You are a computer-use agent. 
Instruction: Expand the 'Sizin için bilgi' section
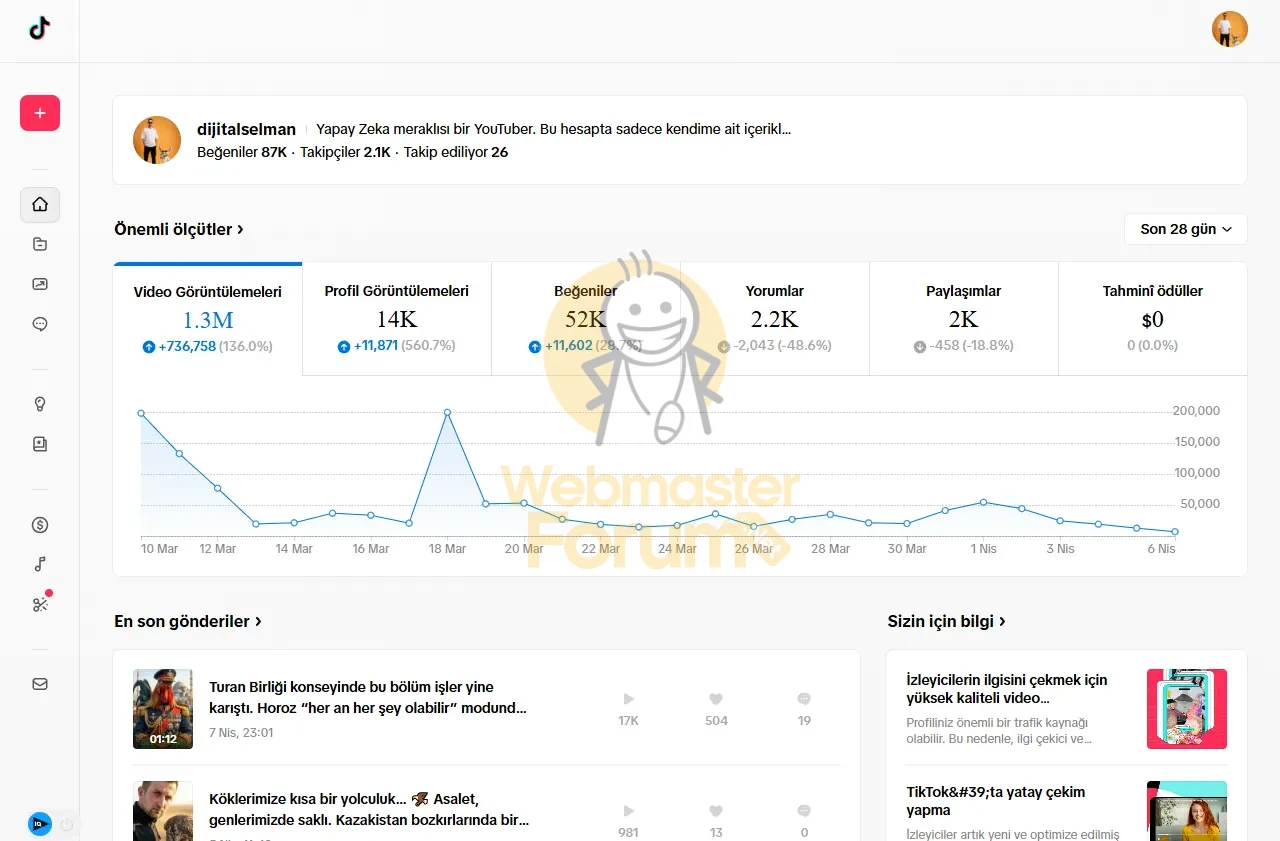[946, 621]
